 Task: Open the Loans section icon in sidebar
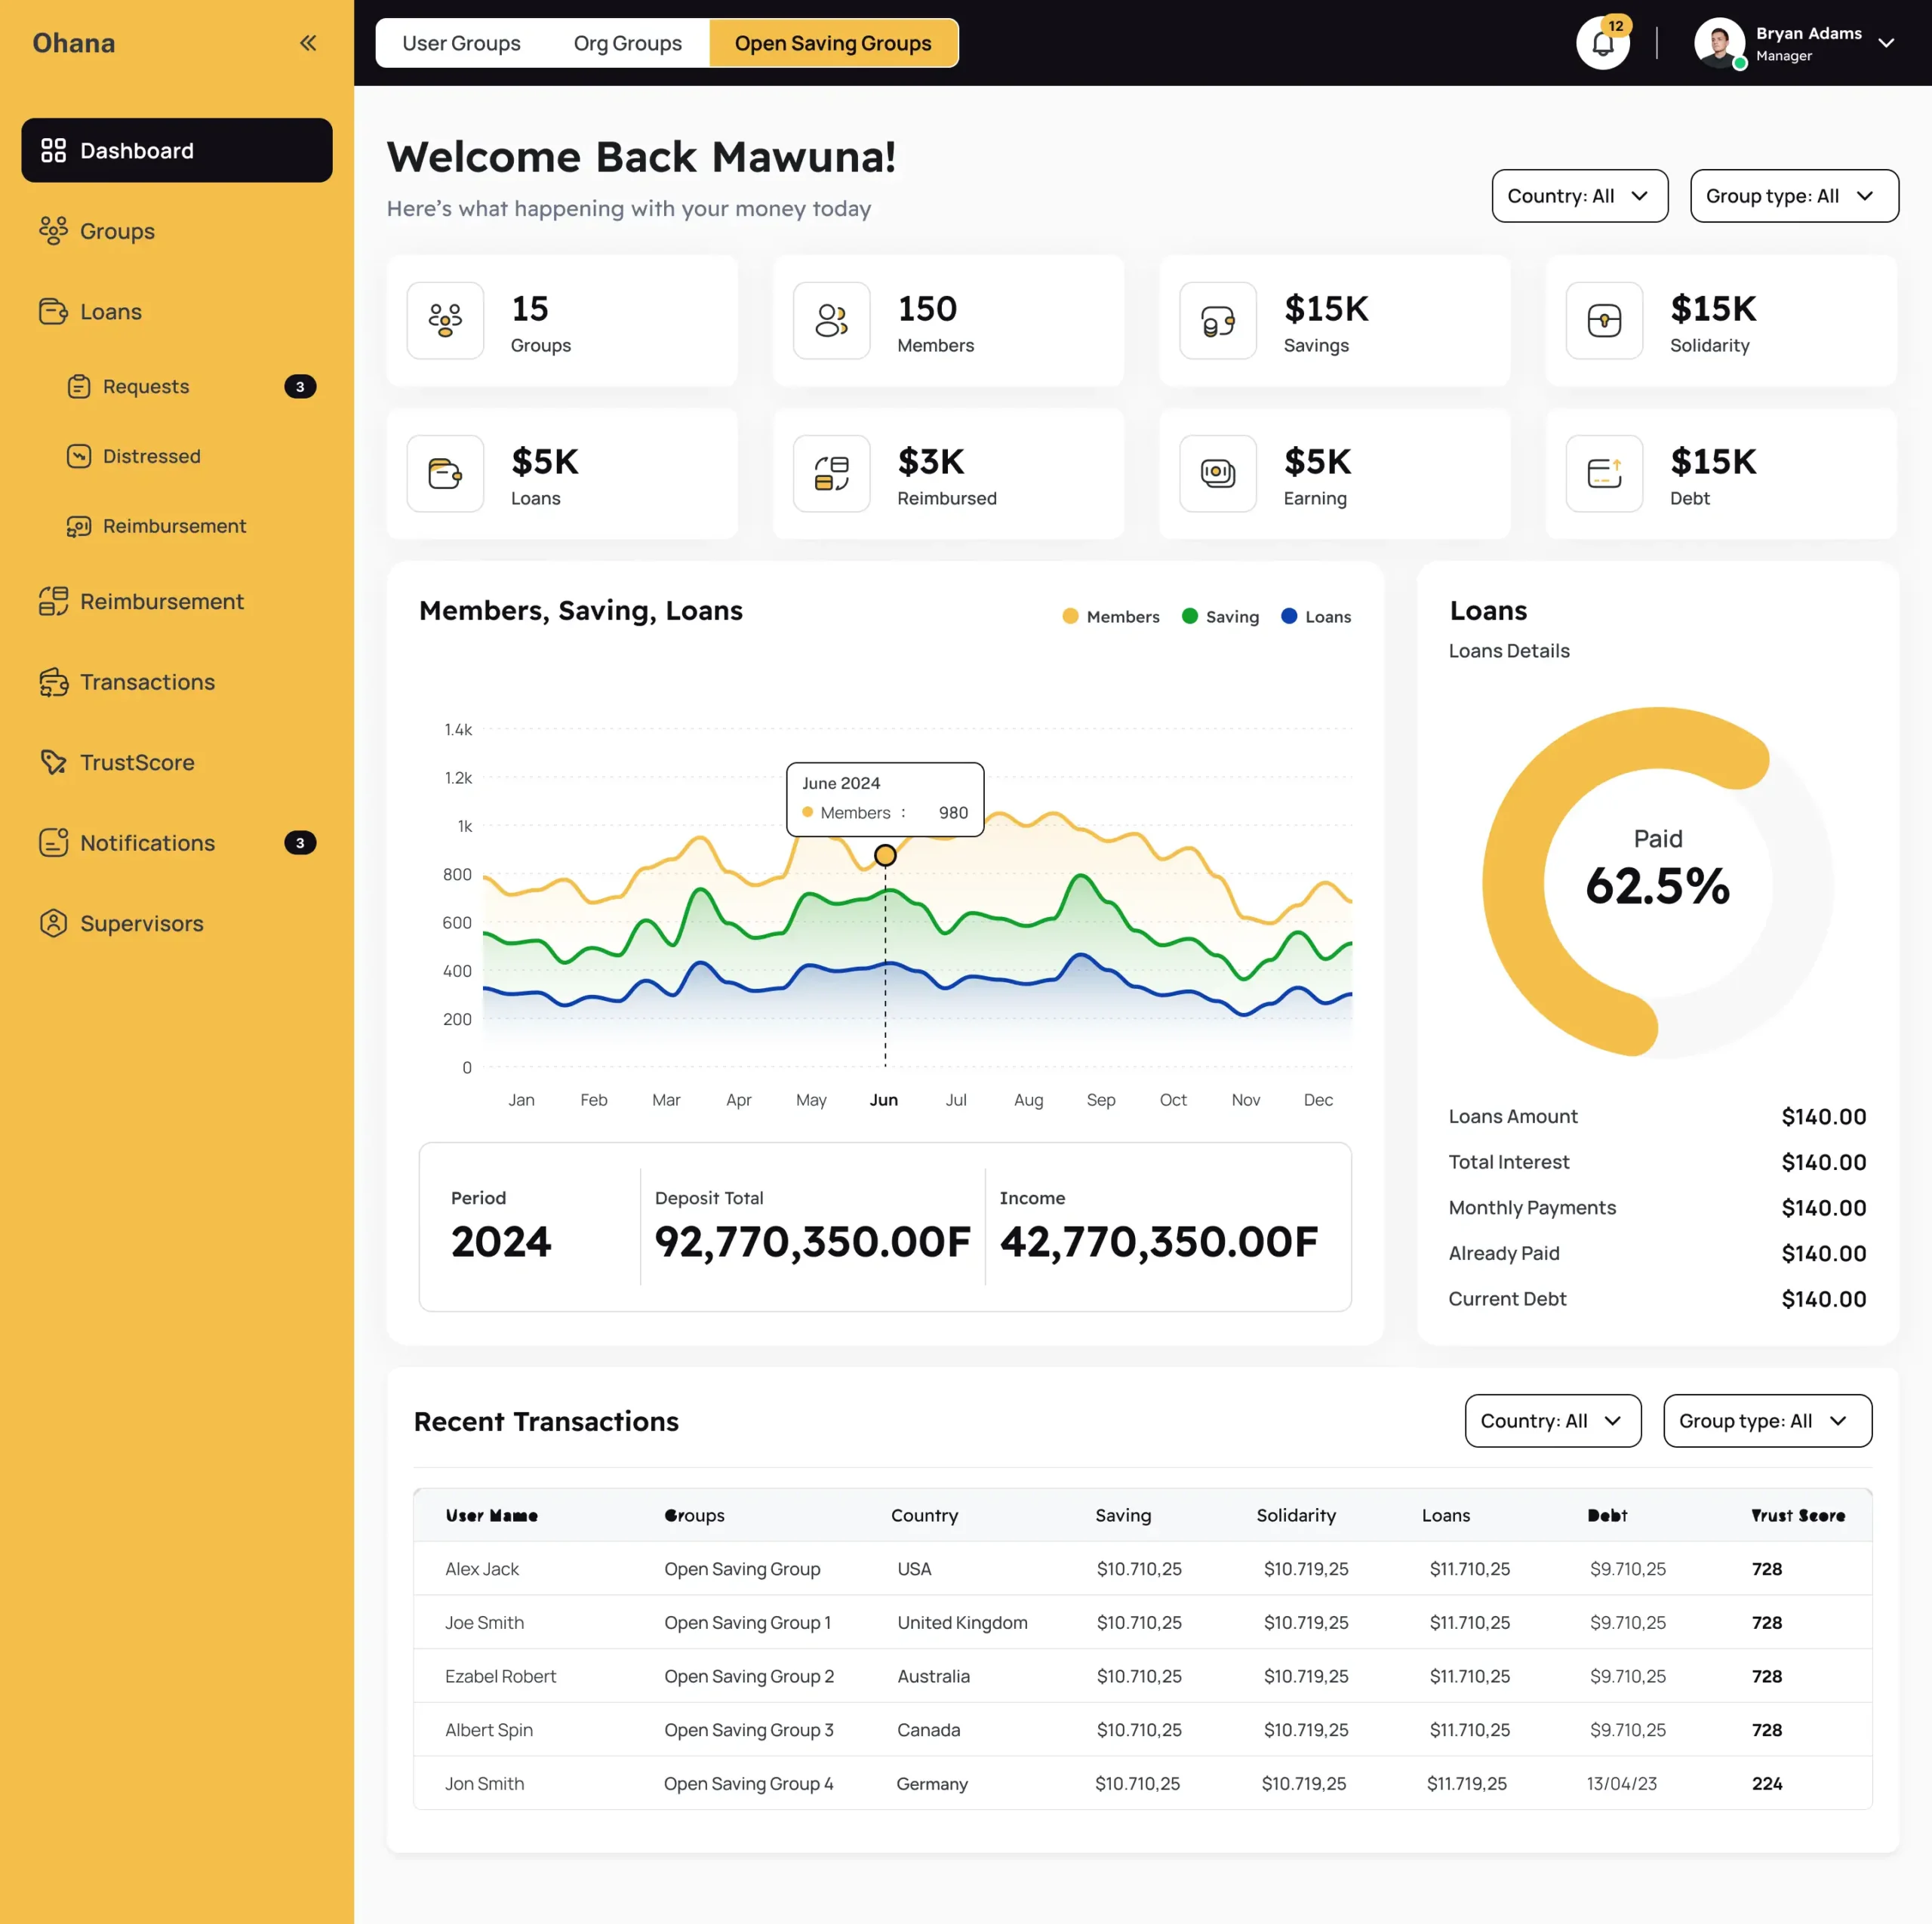[53, 311]
